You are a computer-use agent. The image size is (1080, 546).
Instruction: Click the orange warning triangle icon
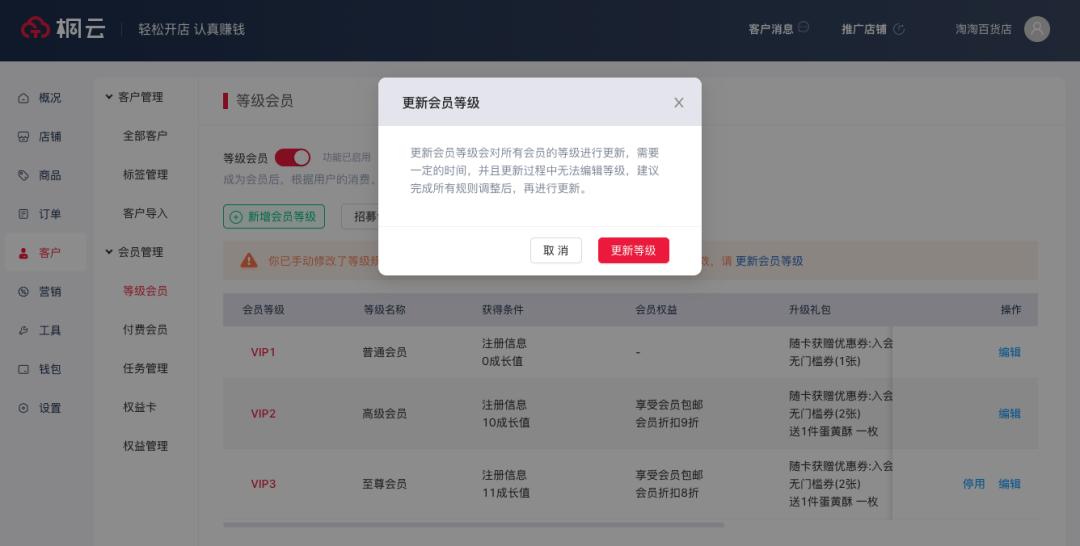tap(249, 260)
